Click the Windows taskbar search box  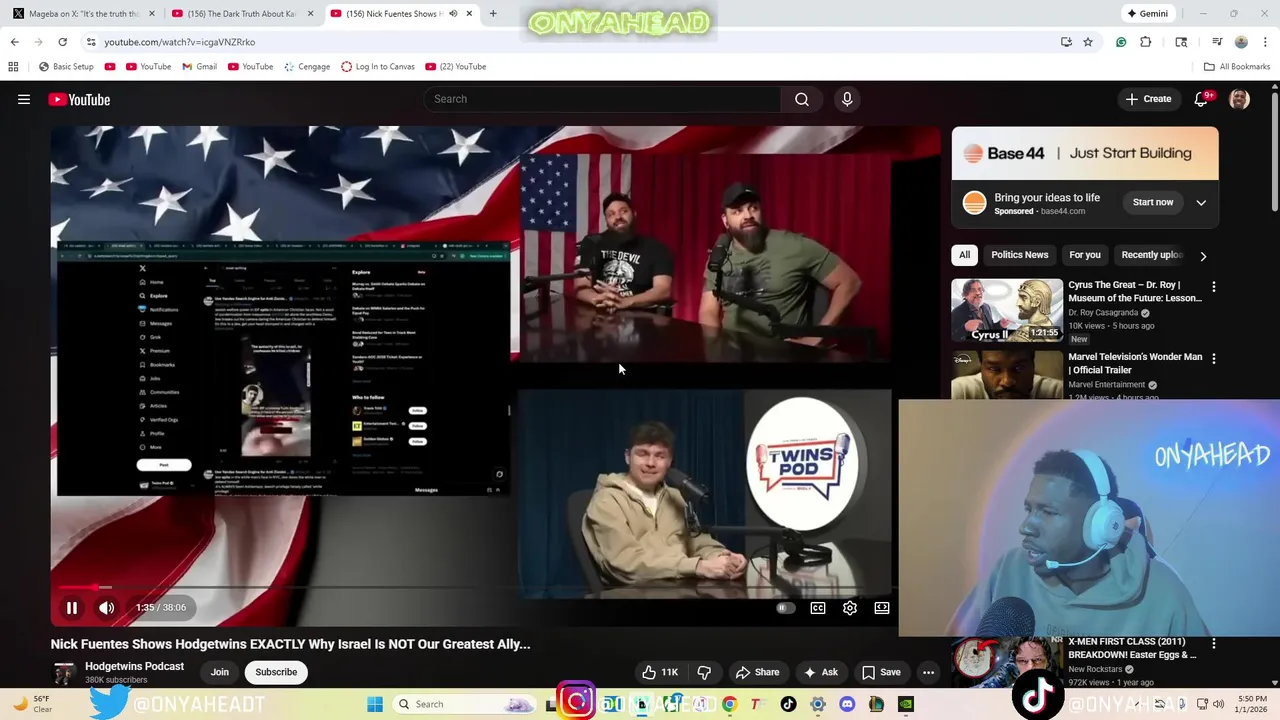tap(465, 704)
